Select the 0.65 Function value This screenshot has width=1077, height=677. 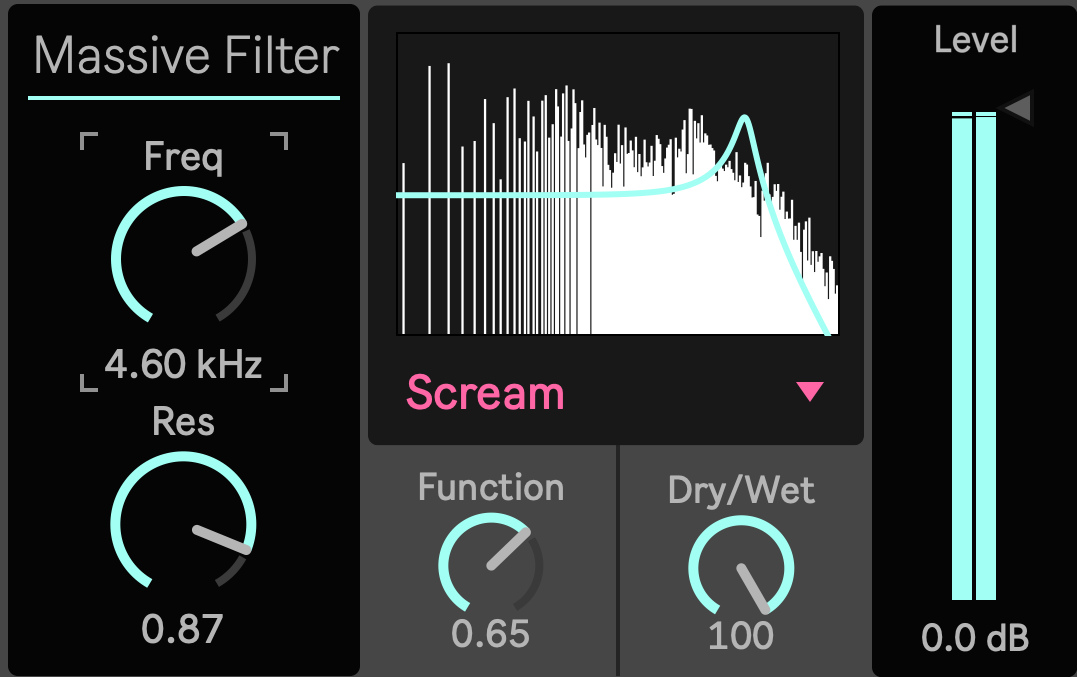click(x=490, y=634)
